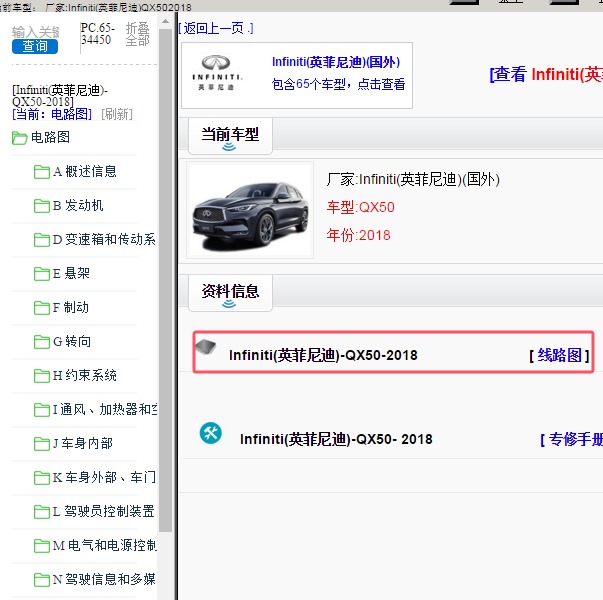
Task: Select the 当前车型 tab
Action: pyautogui.click(x=230, y=136)
